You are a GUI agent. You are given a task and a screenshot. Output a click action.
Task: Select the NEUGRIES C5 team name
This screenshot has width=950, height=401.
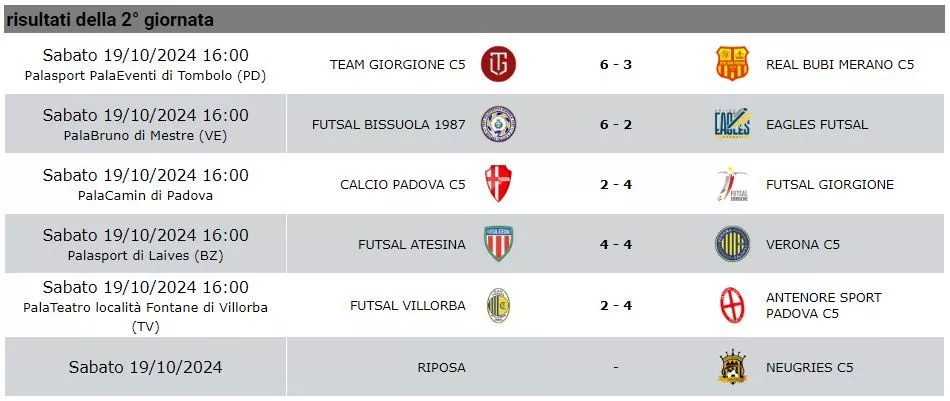point(809,367)
